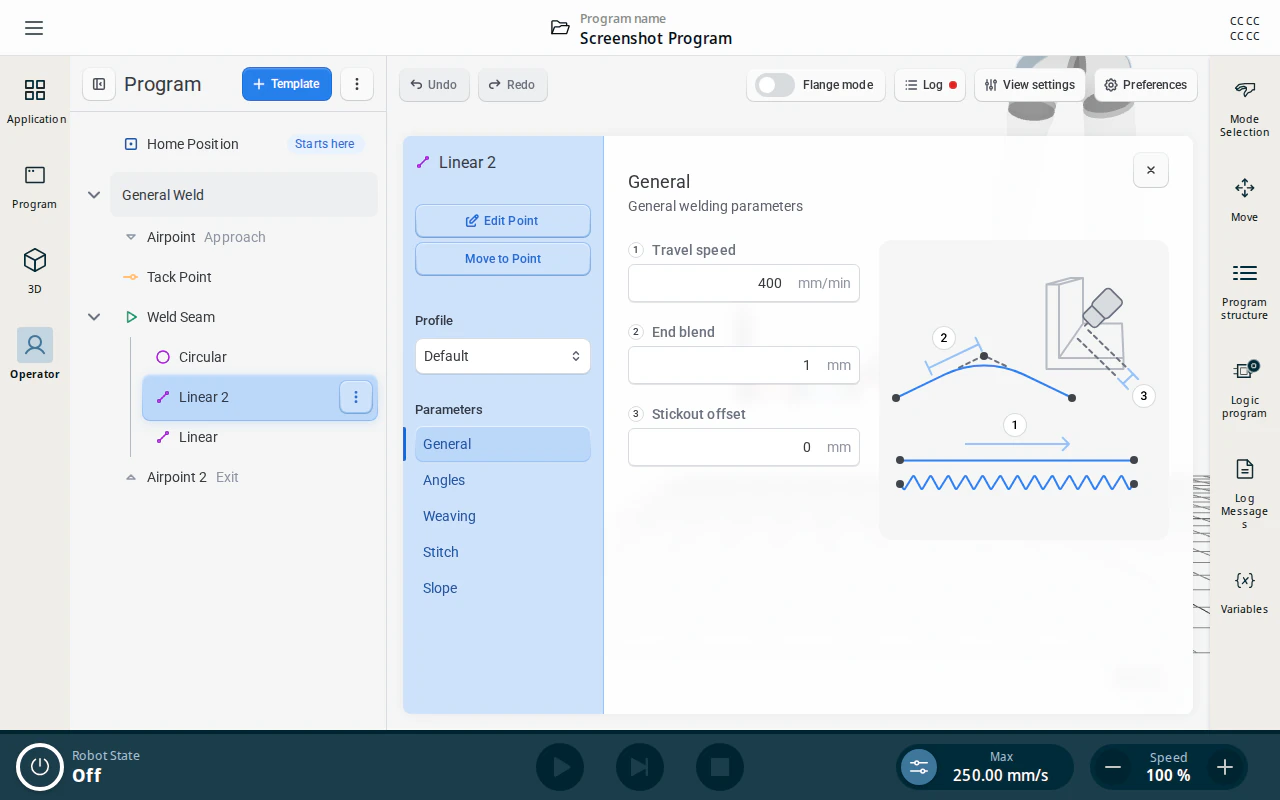Open Linear 2 row options menu
This screenshot has height=800, width=1280.
point(355,397)
